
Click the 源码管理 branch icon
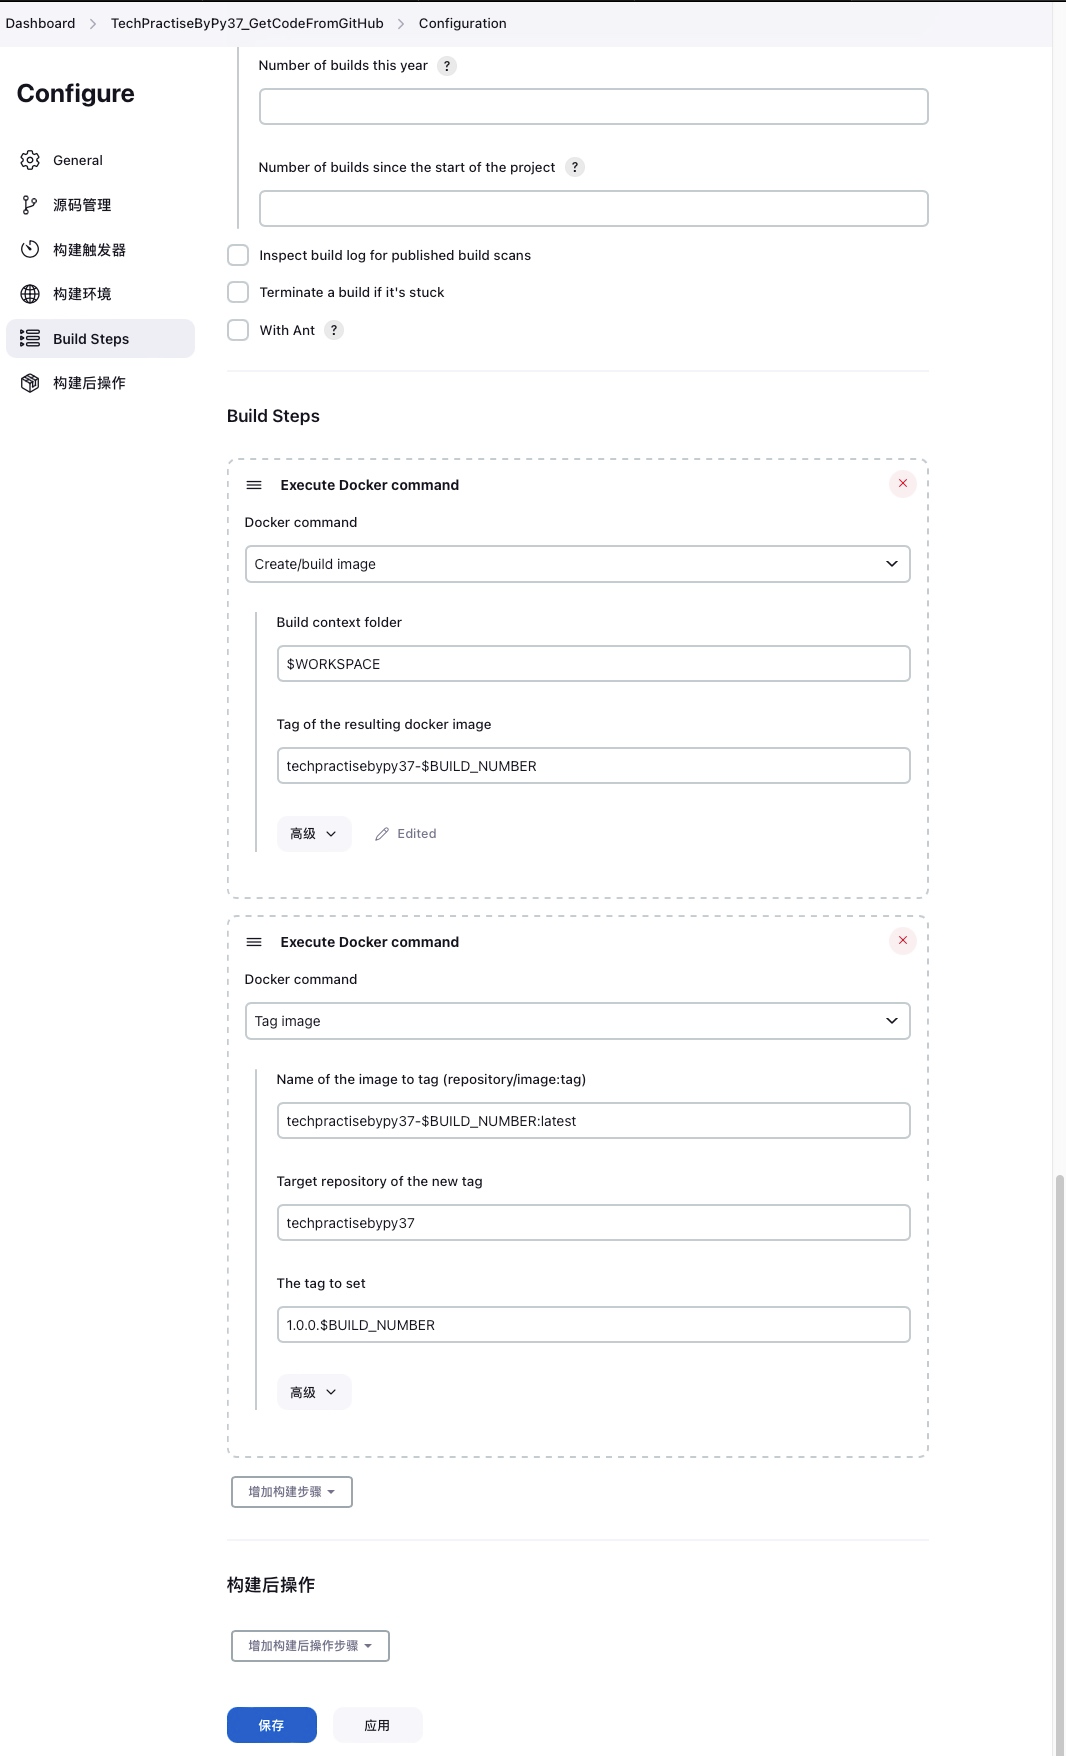point(30,205)
